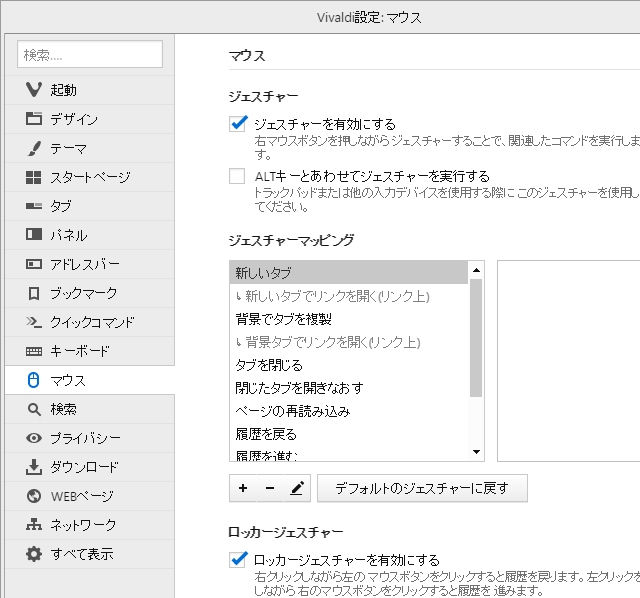Select 新しいタブでリンクを開く(リンク上) entry

click(x=349, y=296)
